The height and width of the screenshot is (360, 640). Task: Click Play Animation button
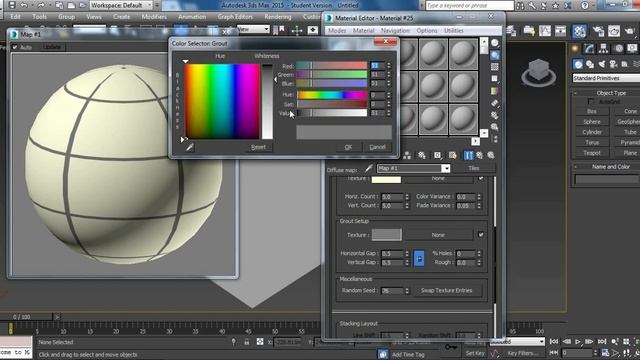click(x=578, y=342)
